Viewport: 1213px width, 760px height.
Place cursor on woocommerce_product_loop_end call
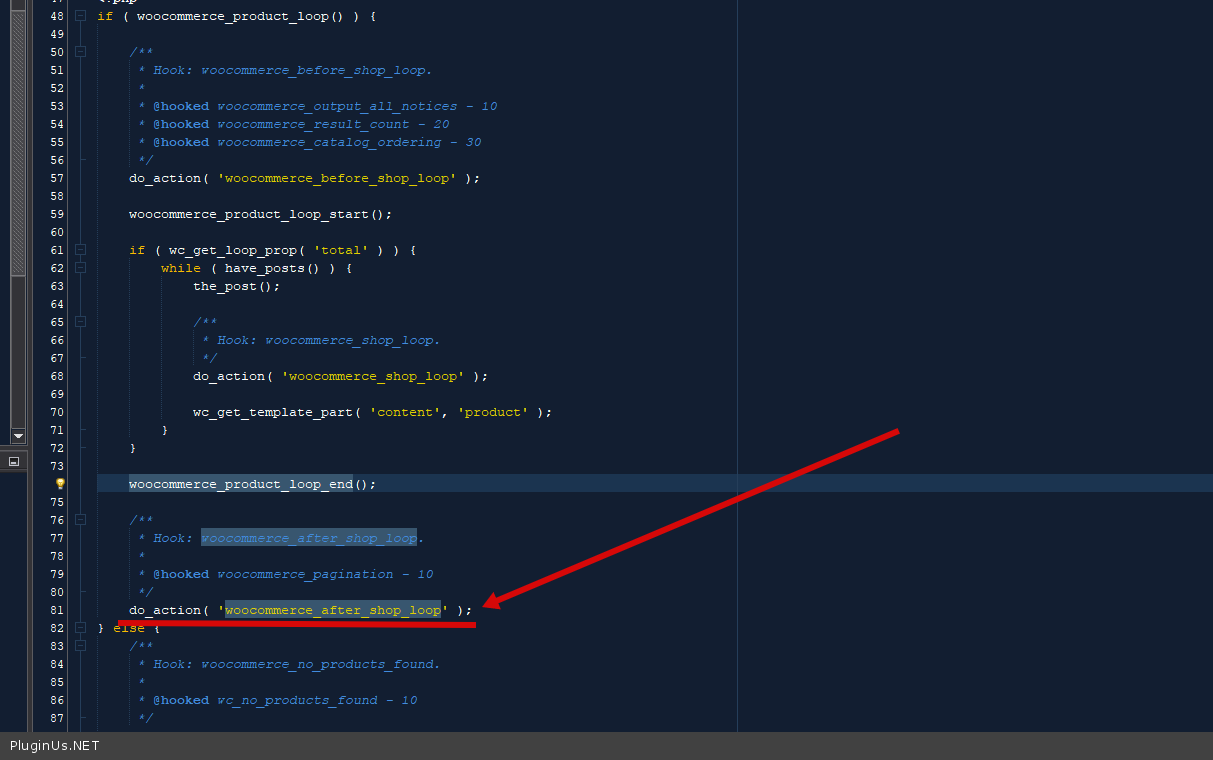click(x=240, y=484)
